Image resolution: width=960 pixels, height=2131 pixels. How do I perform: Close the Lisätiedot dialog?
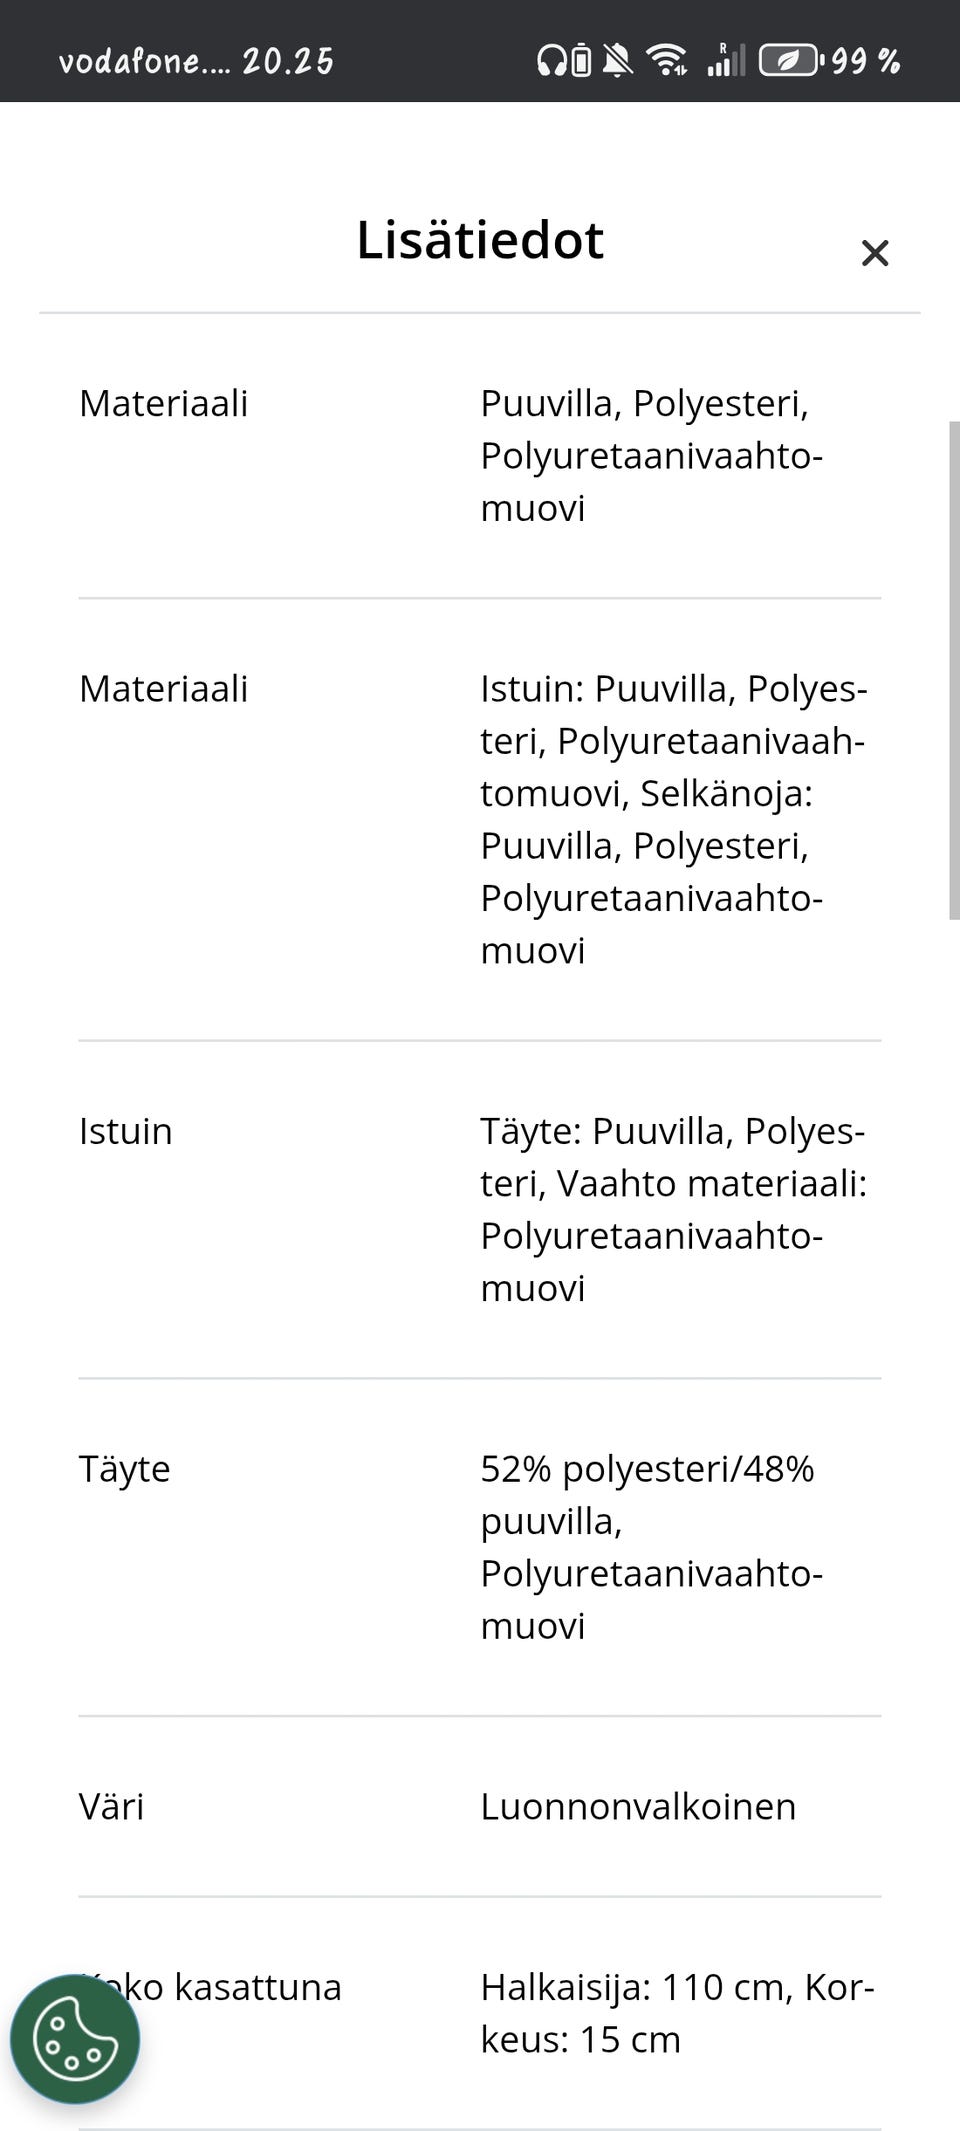pyautogui.click(x=875, y=253)
